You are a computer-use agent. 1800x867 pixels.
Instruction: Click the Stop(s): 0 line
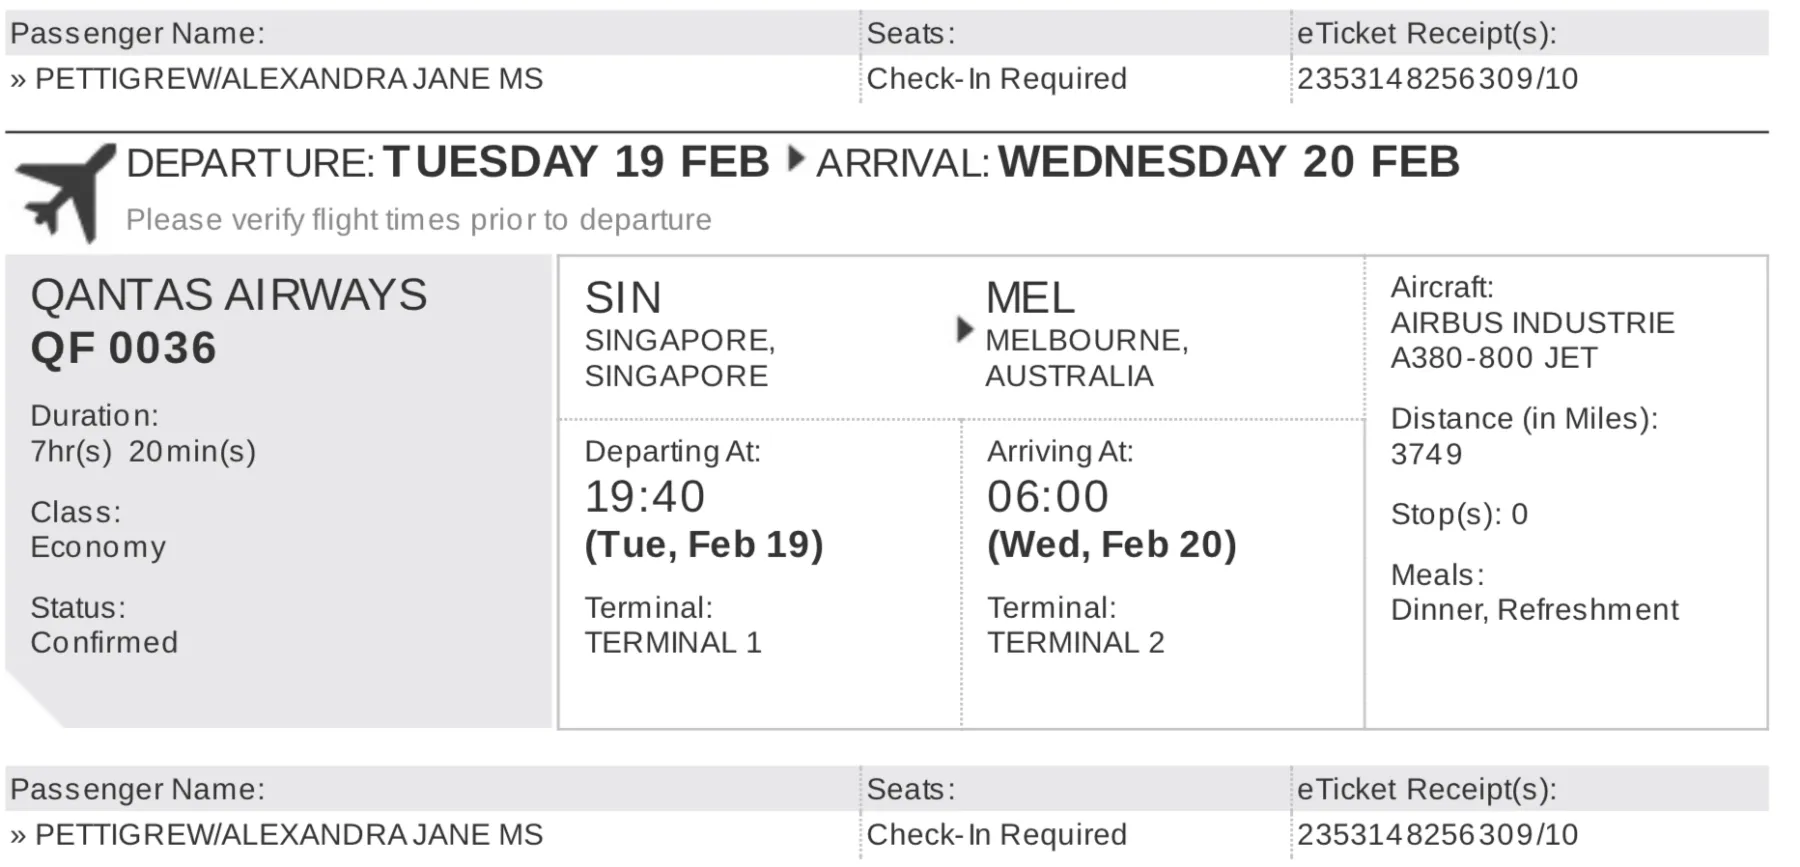pos(1459,514)
